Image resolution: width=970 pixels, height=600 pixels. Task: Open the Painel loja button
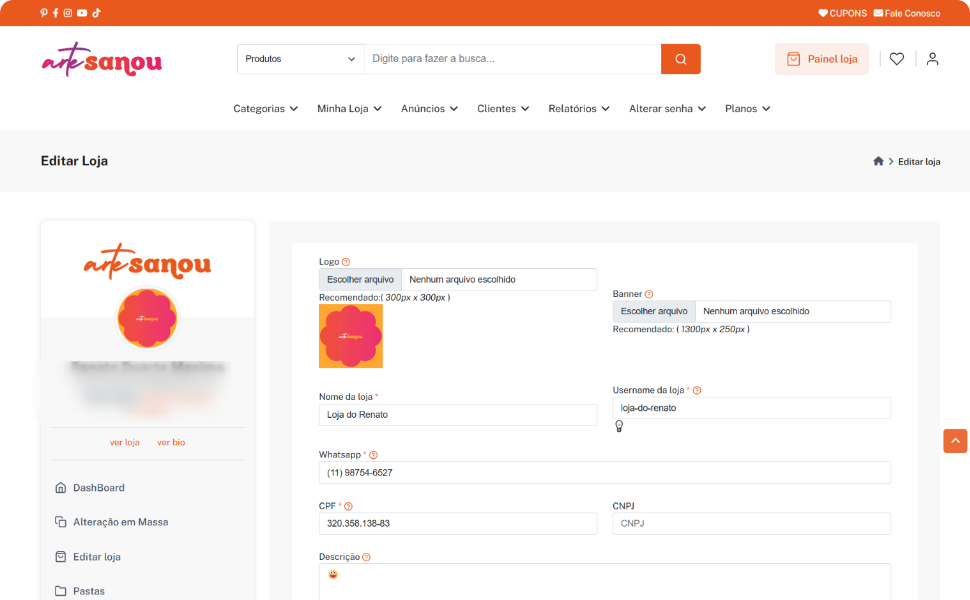pos(822,59)
